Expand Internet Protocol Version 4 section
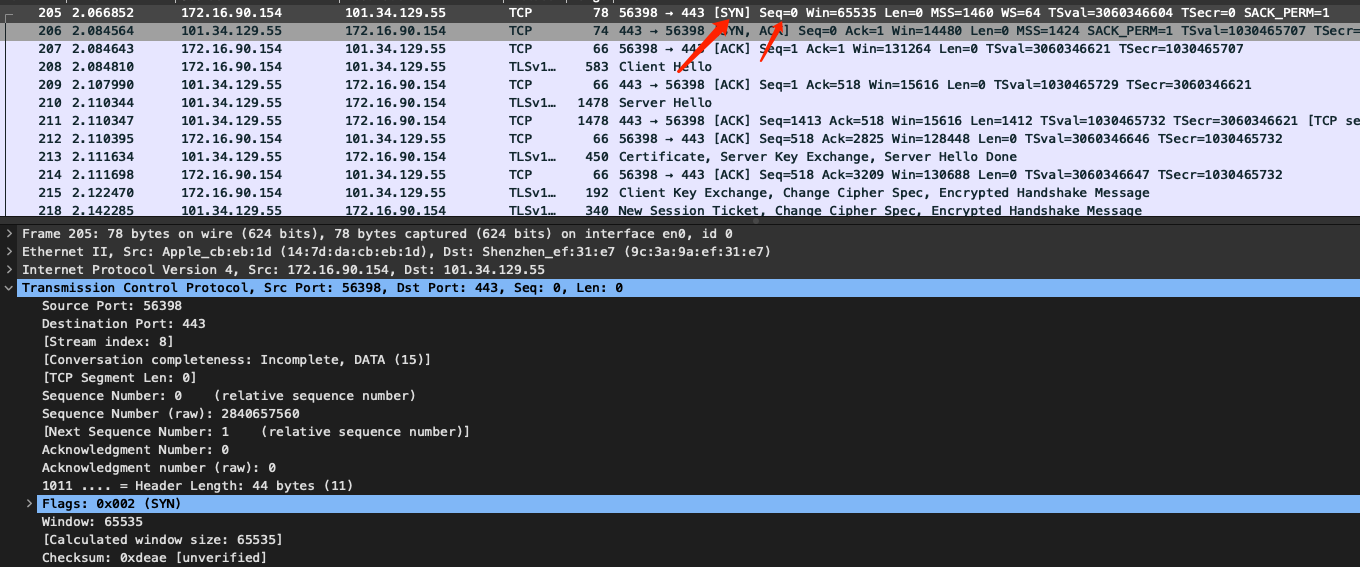The width and height of the screenshot is (1360, 567). click(10, 269)
